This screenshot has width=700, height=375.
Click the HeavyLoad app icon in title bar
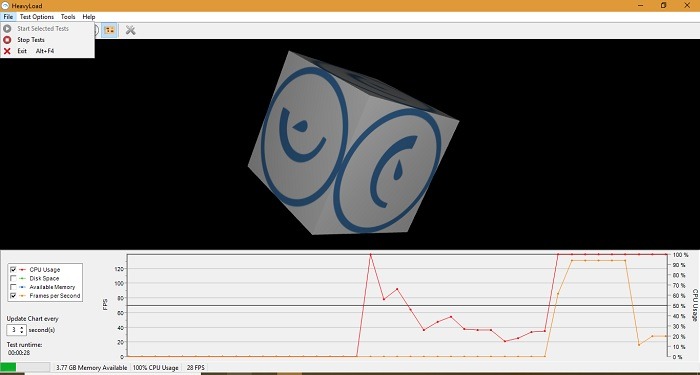(x=5, y=6)
